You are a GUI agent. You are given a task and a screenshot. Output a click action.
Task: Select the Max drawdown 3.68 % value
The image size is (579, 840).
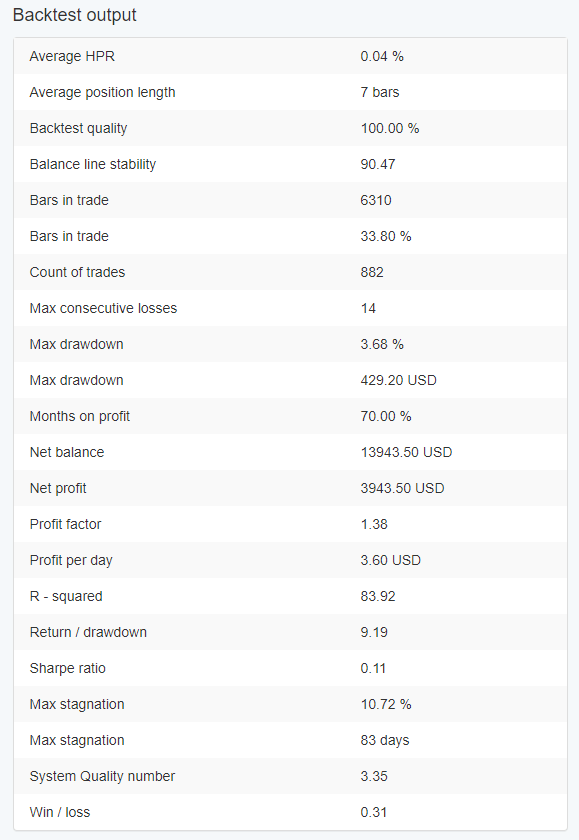382,344
